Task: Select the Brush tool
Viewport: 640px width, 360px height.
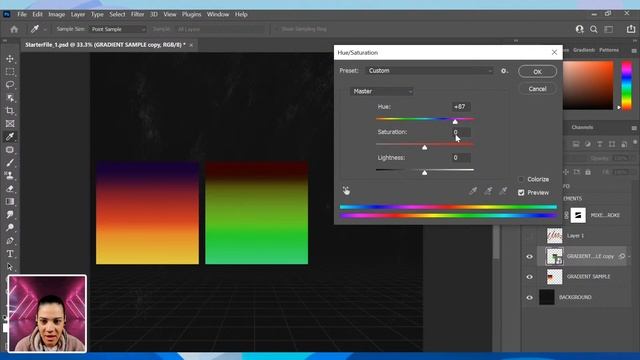Action: [x=10, y=163]
